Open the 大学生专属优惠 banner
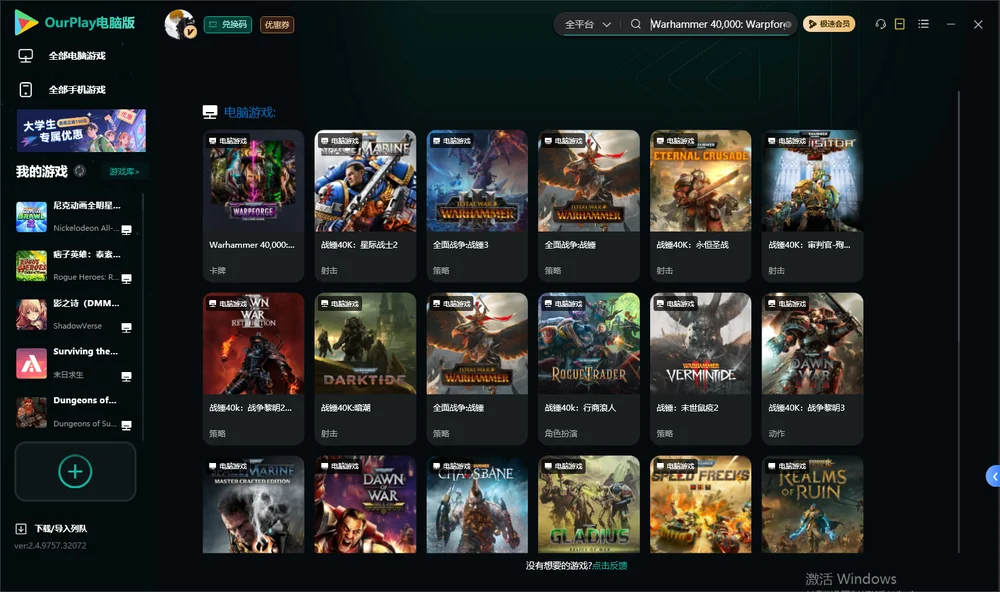1000x592 pixels. (x=81, y=130)
